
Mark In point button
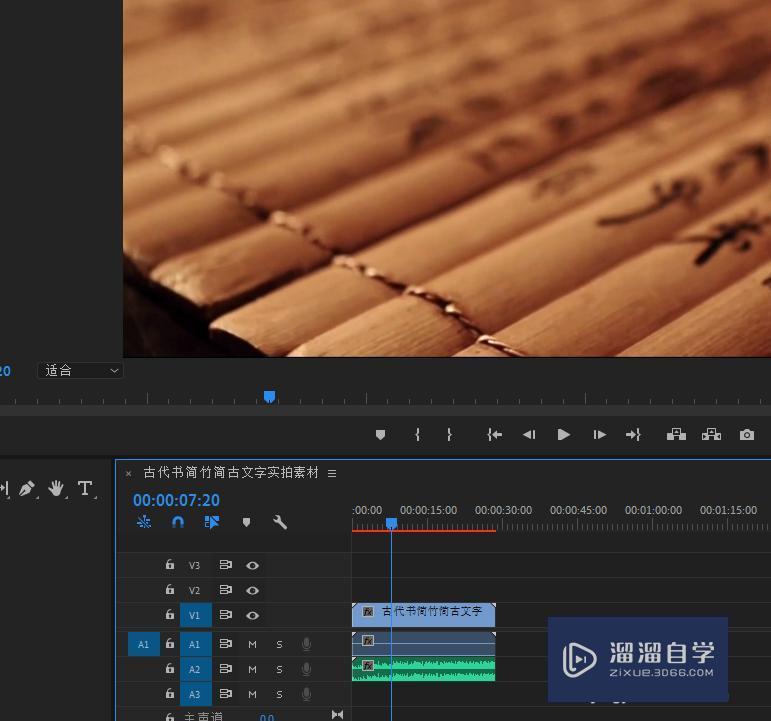[417, 435]
